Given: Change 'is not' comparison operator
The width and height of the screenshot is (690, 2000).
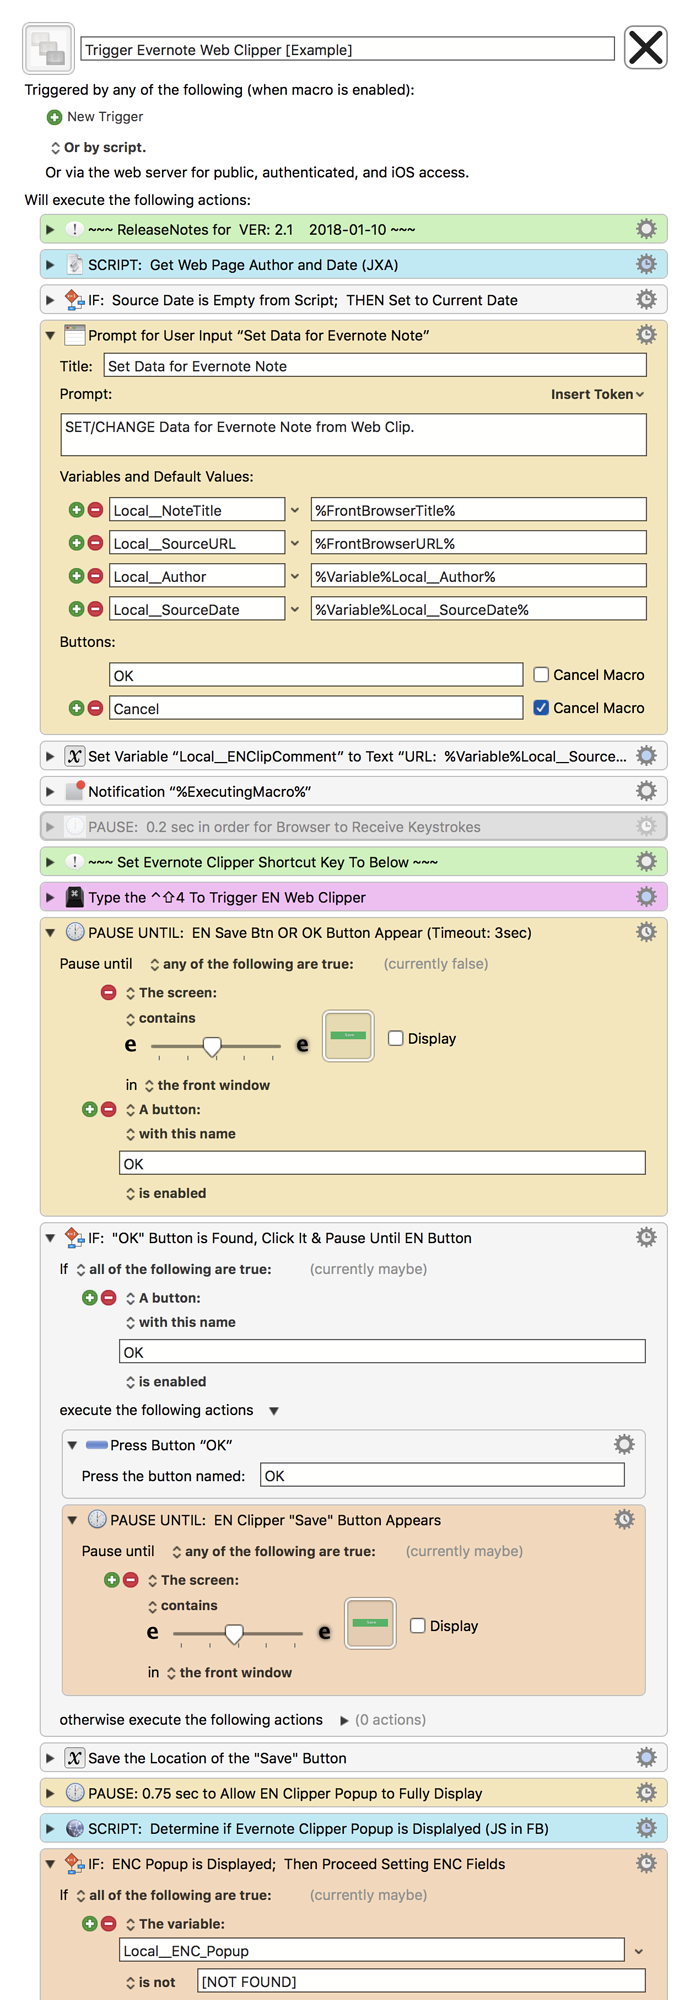Looking at the screenshot, I should [150, 1982].
